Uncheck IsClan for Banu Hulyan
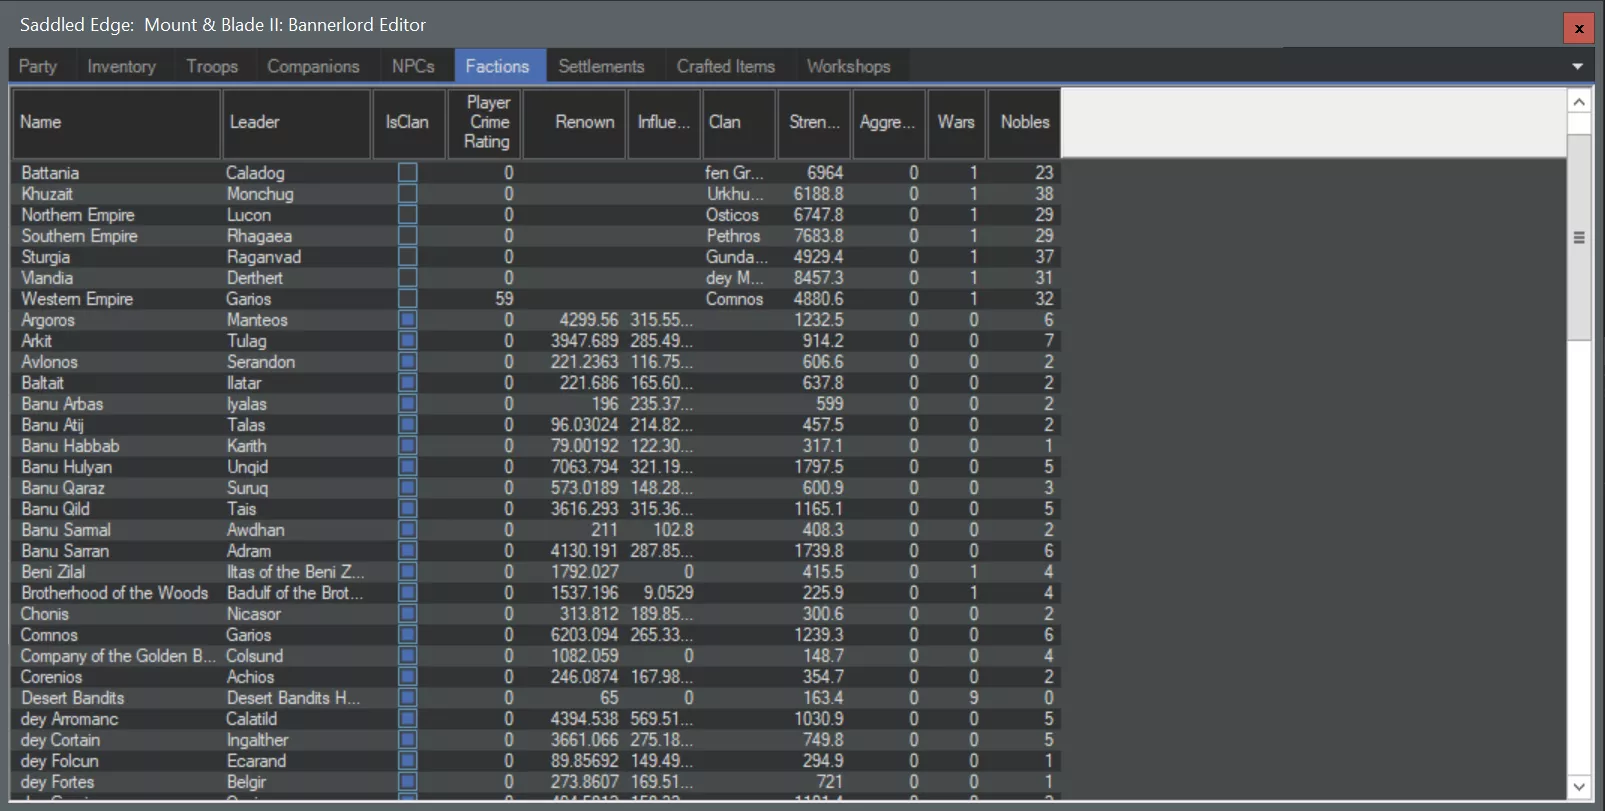Viewport: 1605px width, 811px height. pyautogui.click(x=407, y=467)
